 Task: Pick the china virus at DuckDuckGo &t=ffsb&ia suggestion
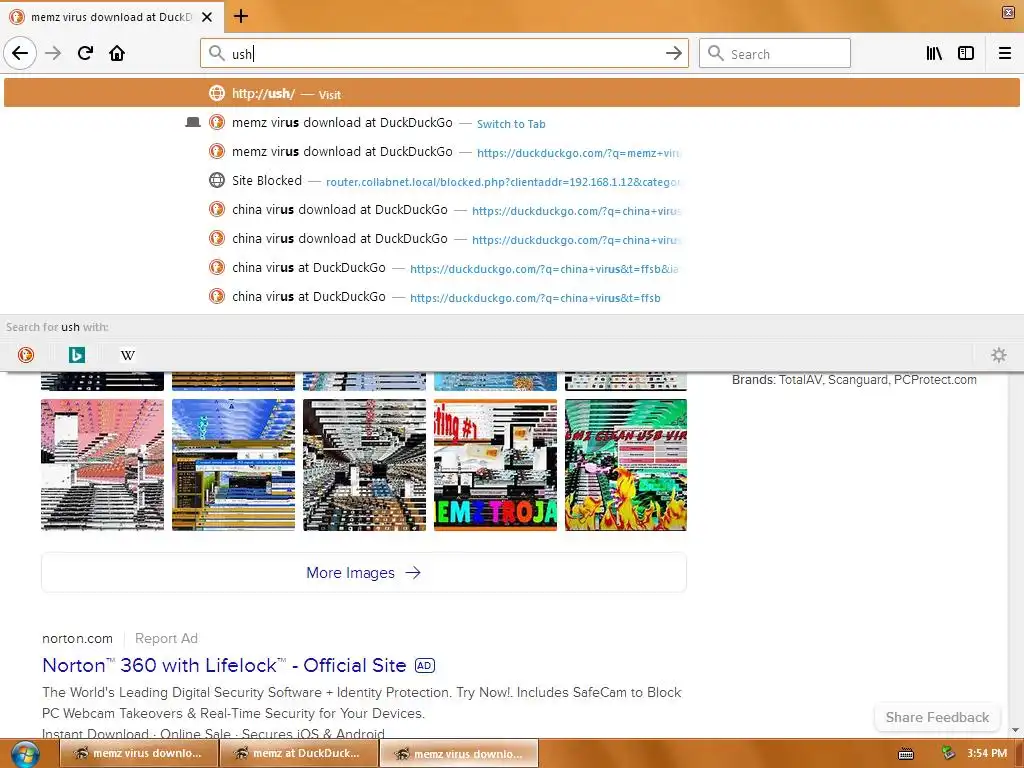tap(511, 268)
